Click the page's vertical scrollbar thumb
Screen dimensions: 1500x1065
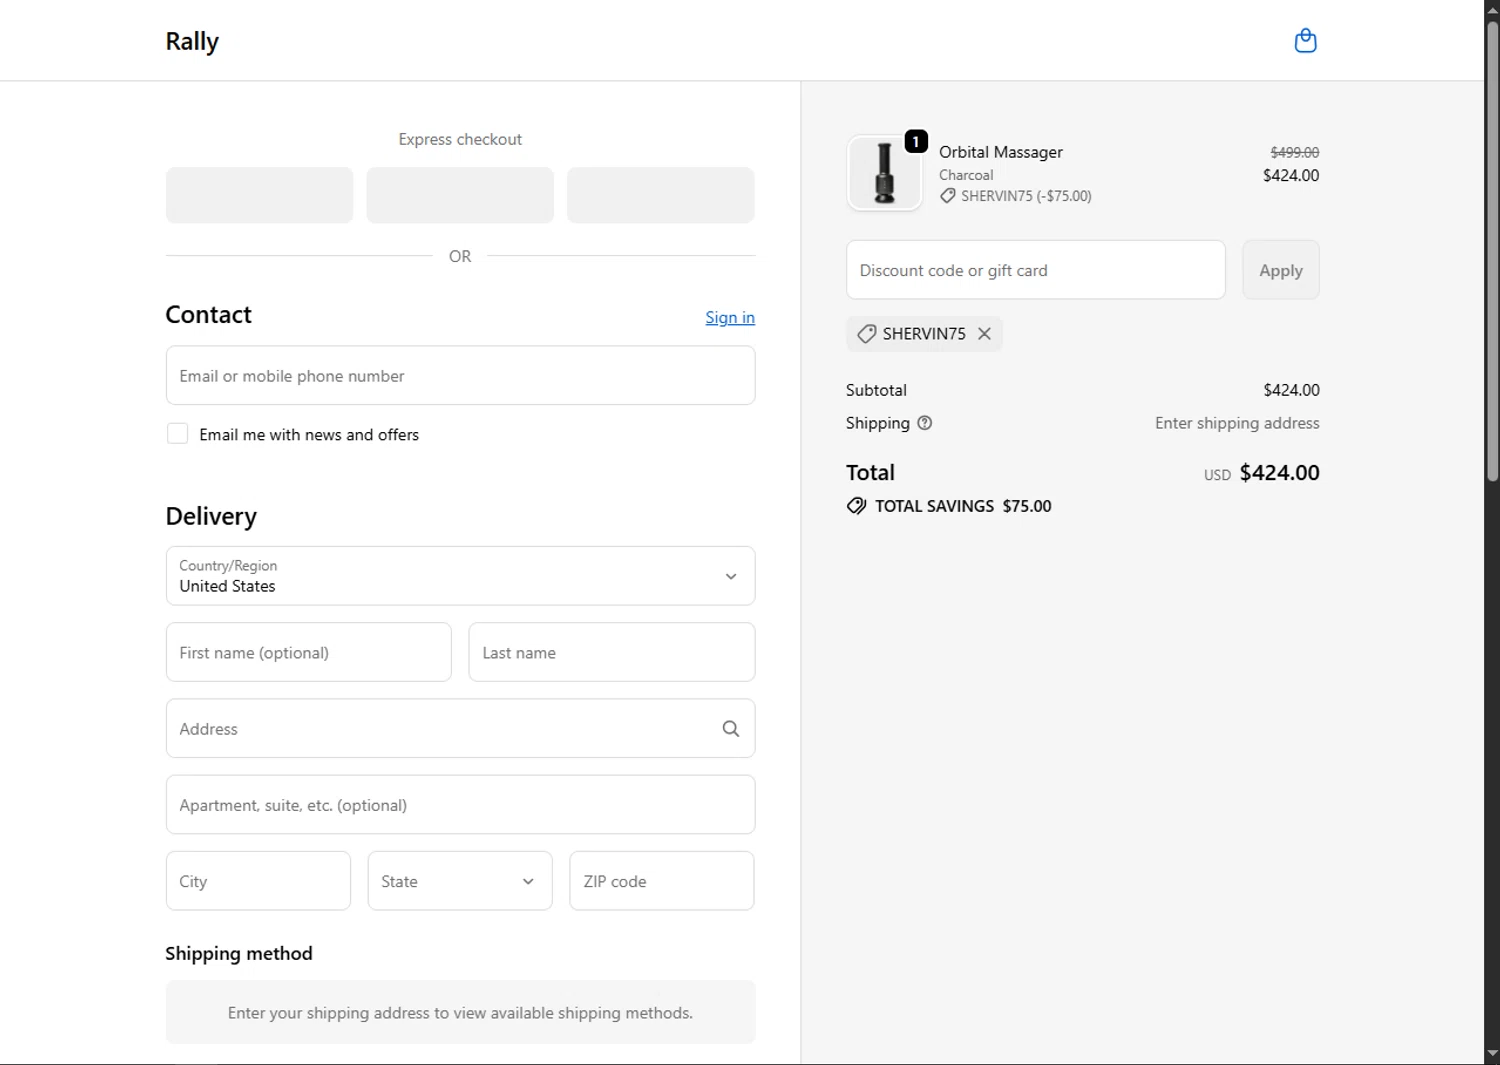click(1492, 250)
